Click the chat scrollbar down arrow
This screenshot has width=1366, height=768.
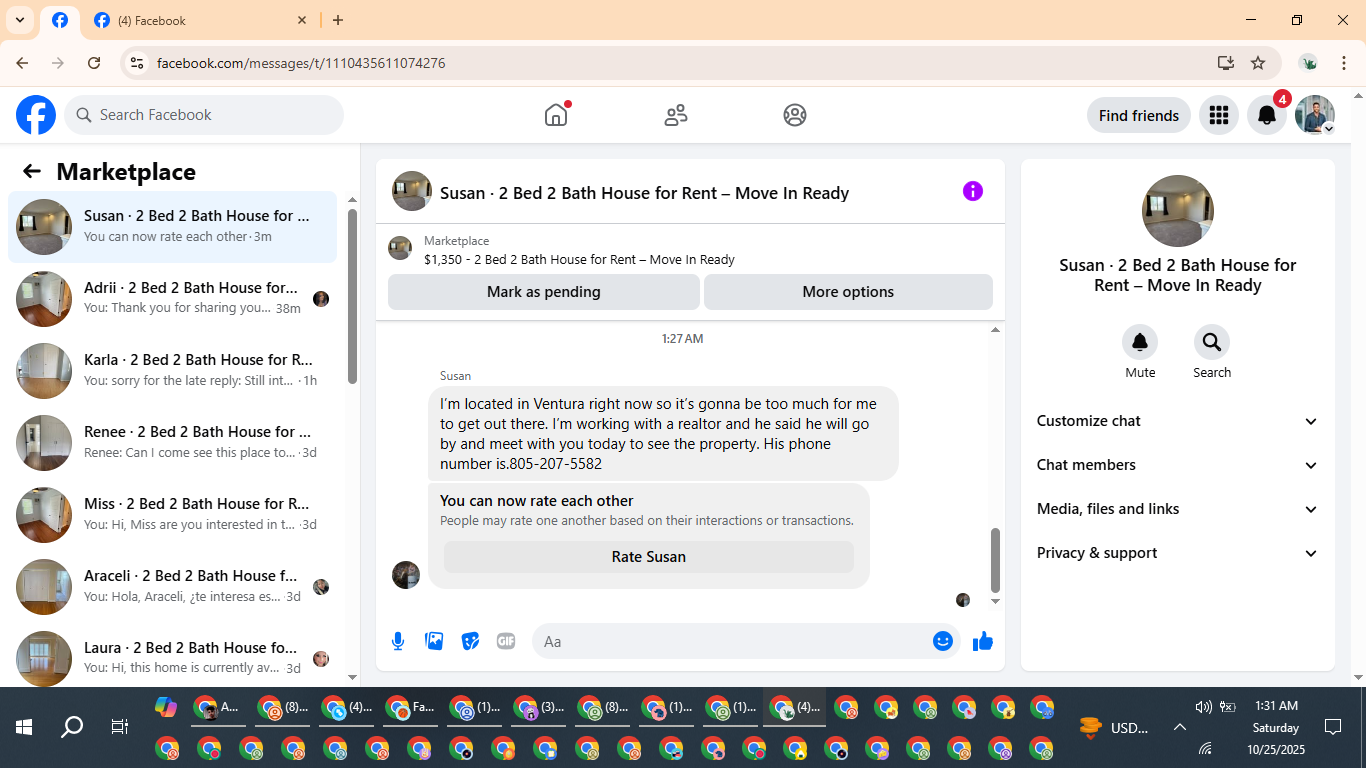tap(995, 601)
